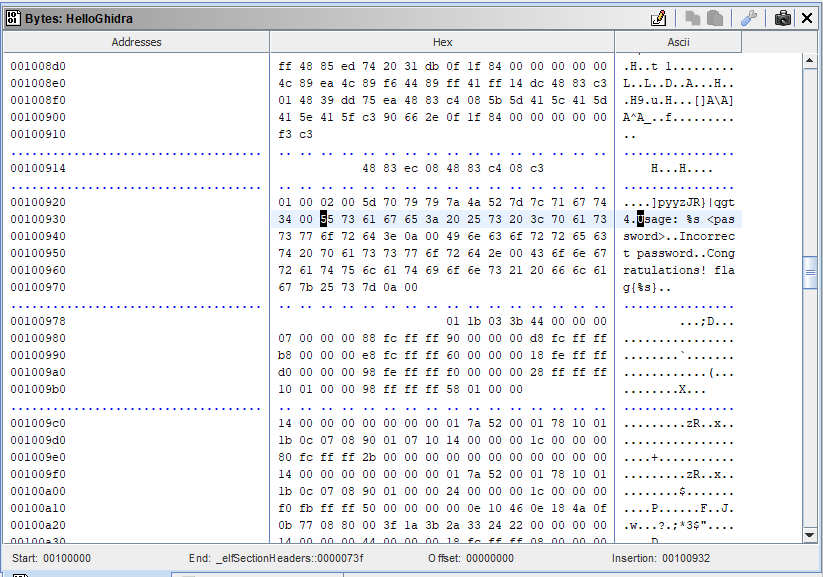This screenshot has height=577, width=823.
Task: Click hex byte '4c' starting row 001008e0
Action: point(285,83)
